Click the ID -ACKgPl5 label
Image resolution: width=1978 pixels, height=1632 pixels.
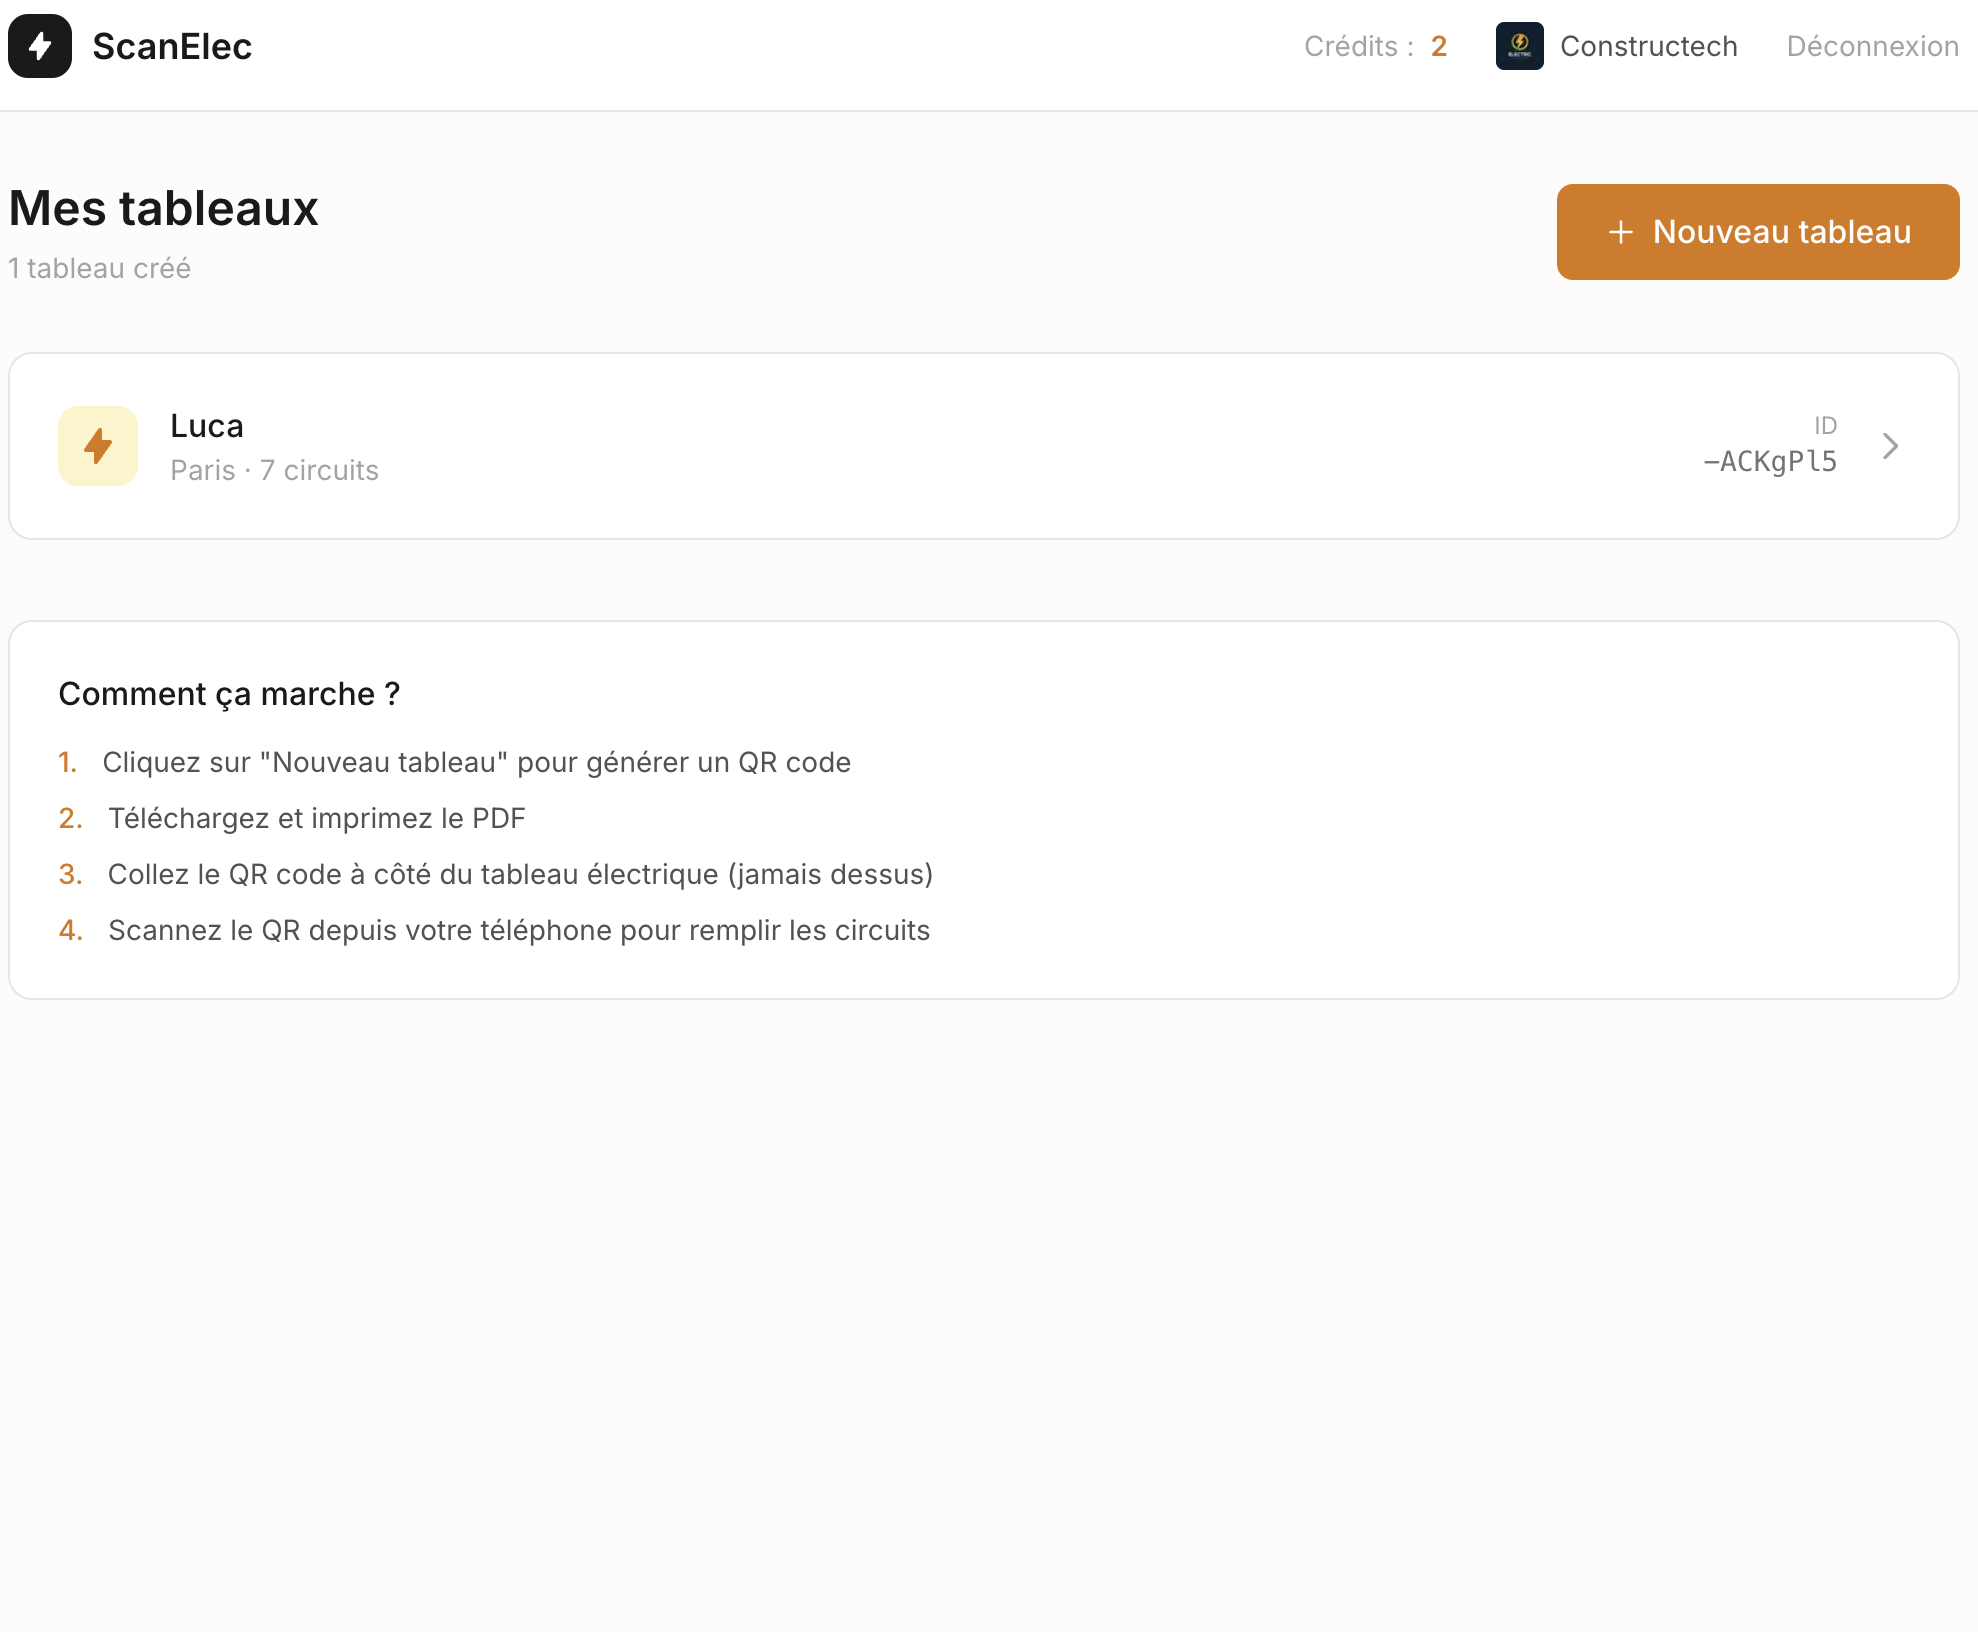1769,460
